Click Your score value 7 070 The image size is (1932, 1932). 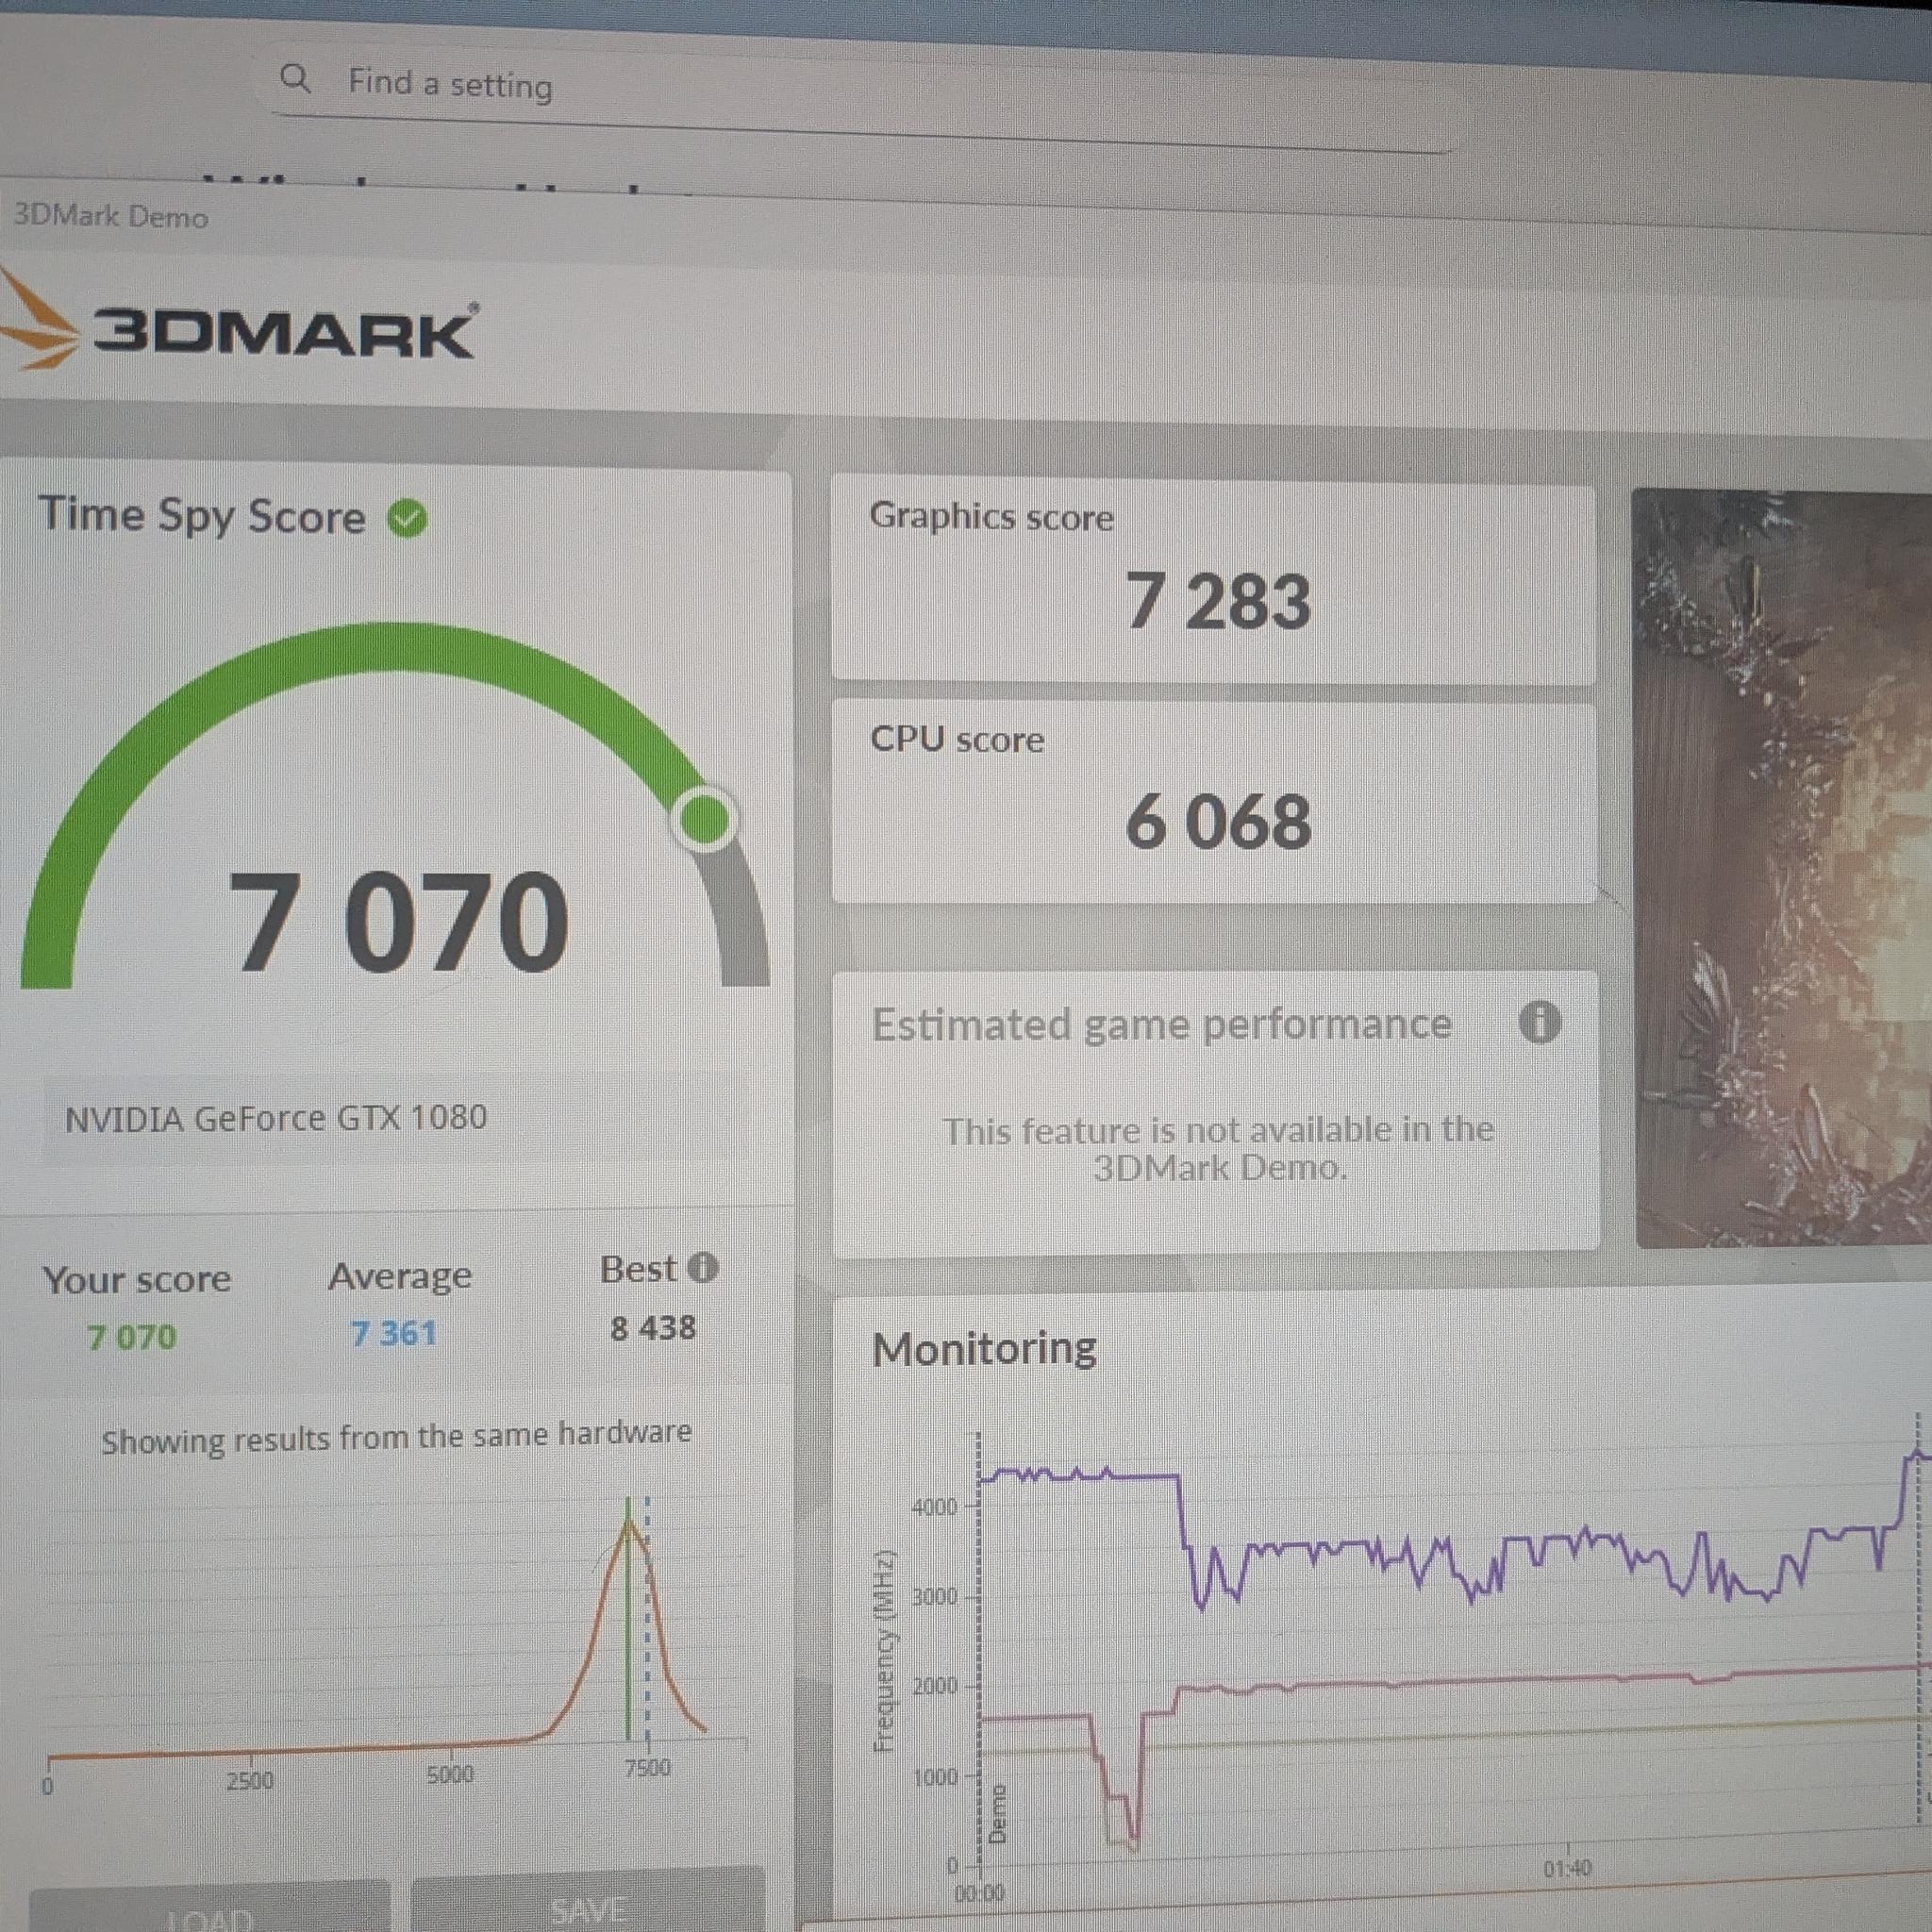pyautogui.click(x=132, y=1337)
